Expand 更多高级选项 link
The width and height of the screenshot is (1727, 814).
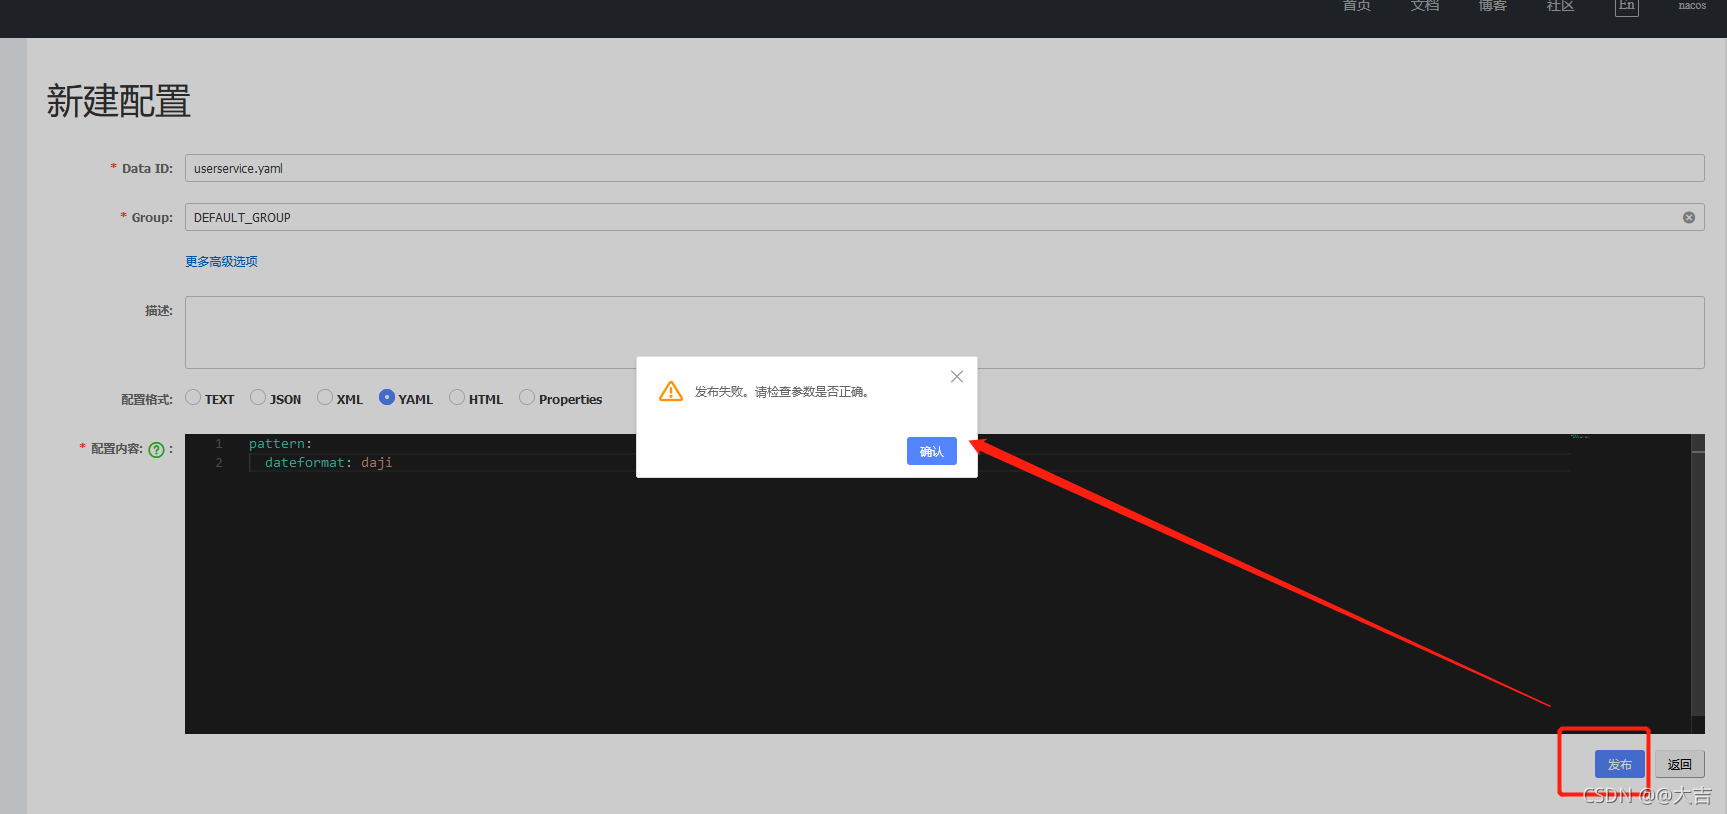click(221, 261)
